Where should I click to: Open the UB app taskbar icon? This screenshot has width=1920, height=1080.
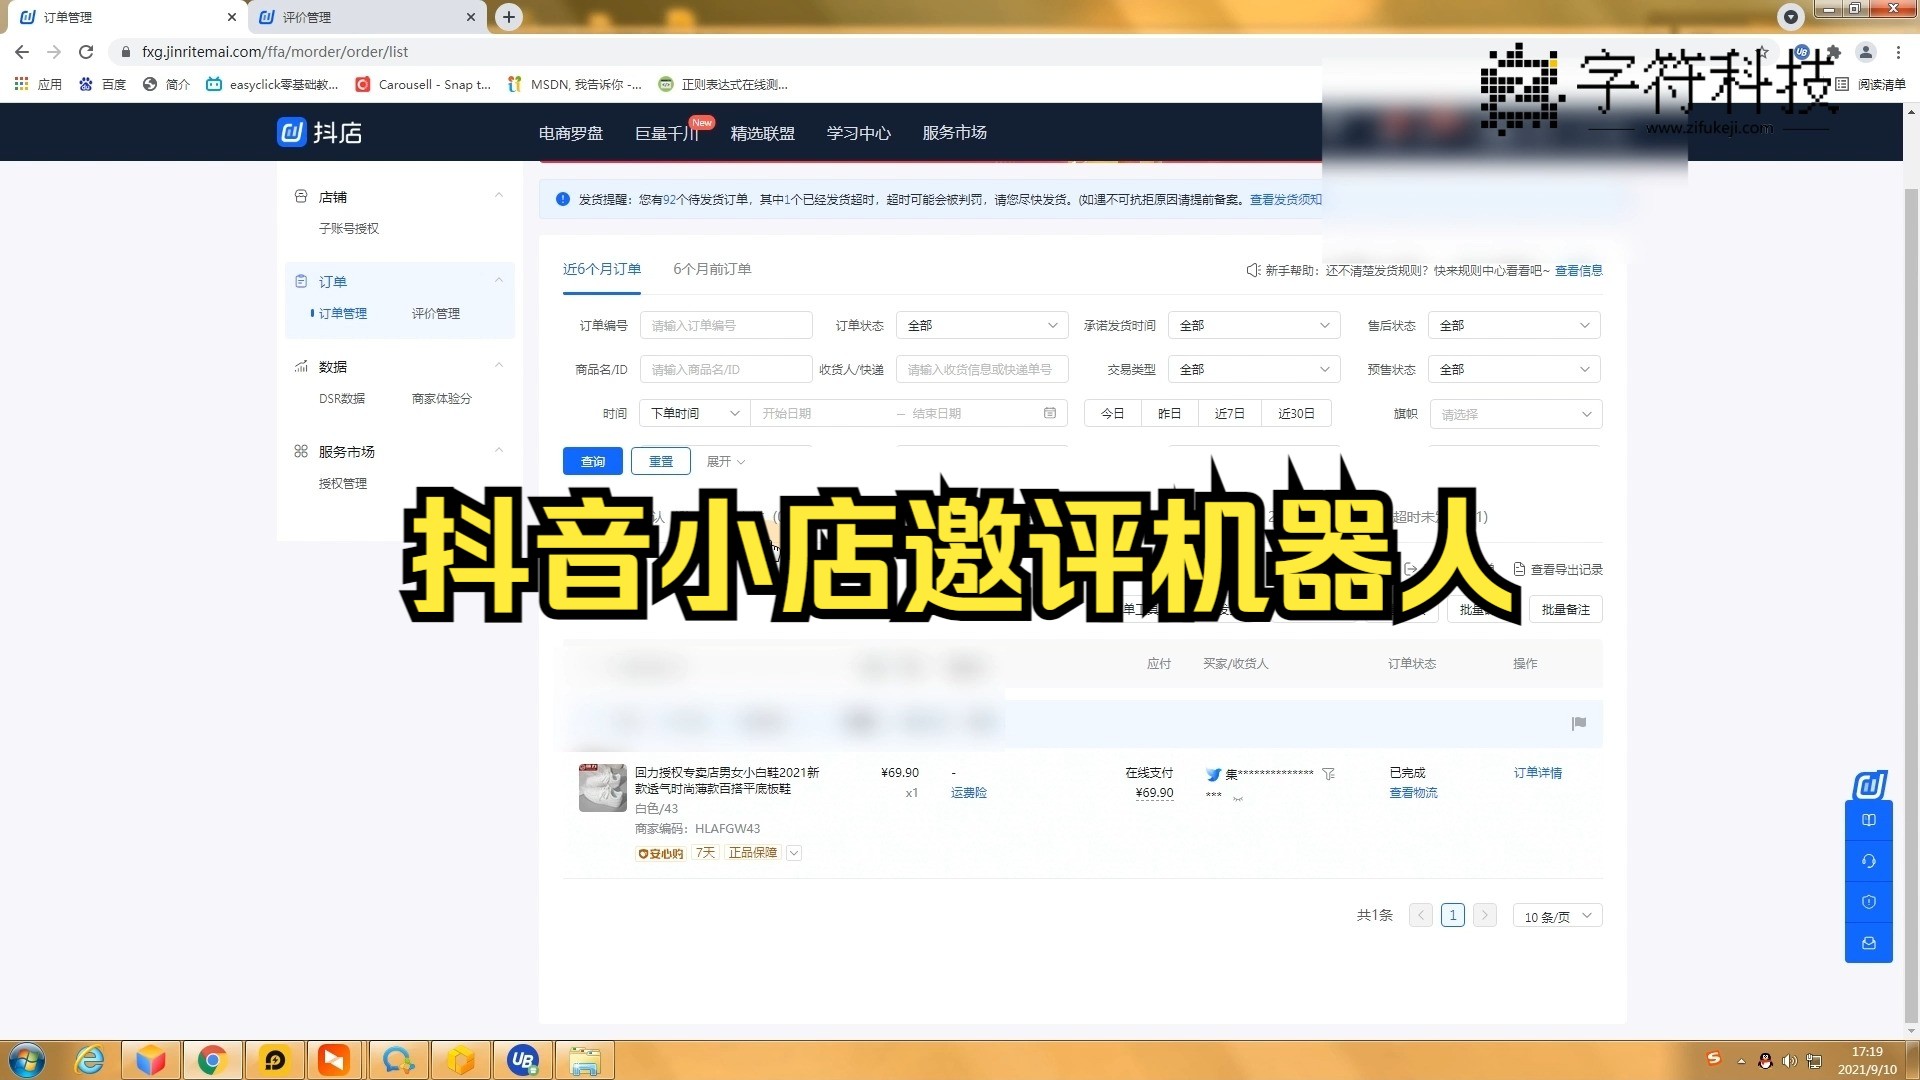[x=522, y=1060]
